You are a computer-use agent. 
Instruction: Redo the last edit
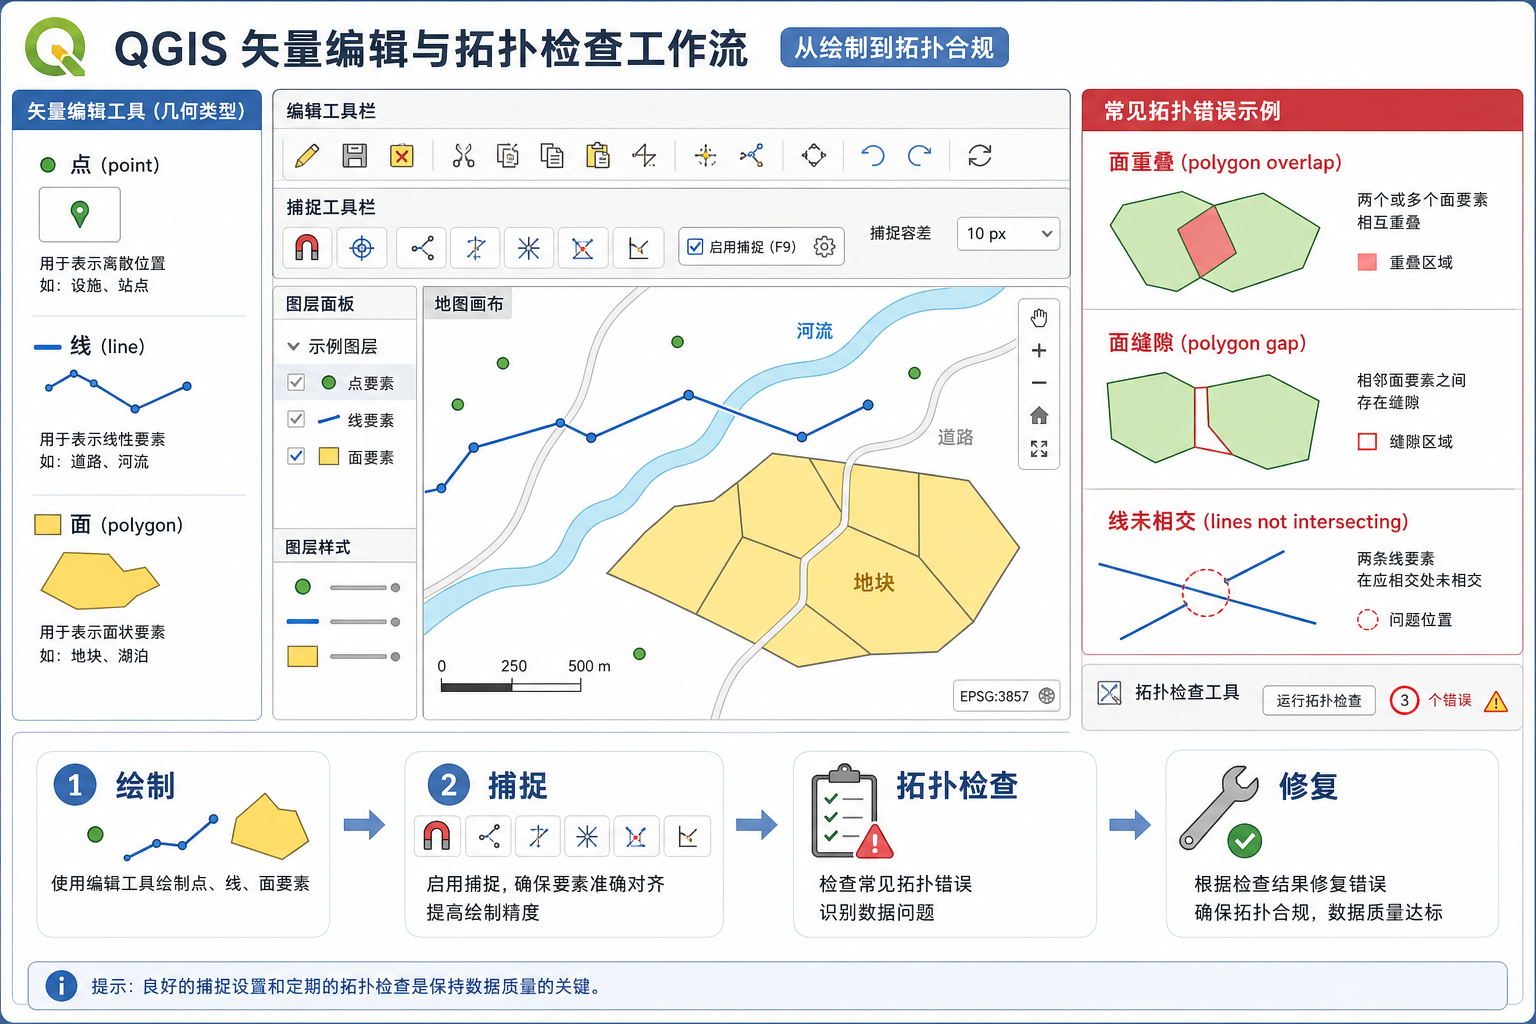[919, 156]
